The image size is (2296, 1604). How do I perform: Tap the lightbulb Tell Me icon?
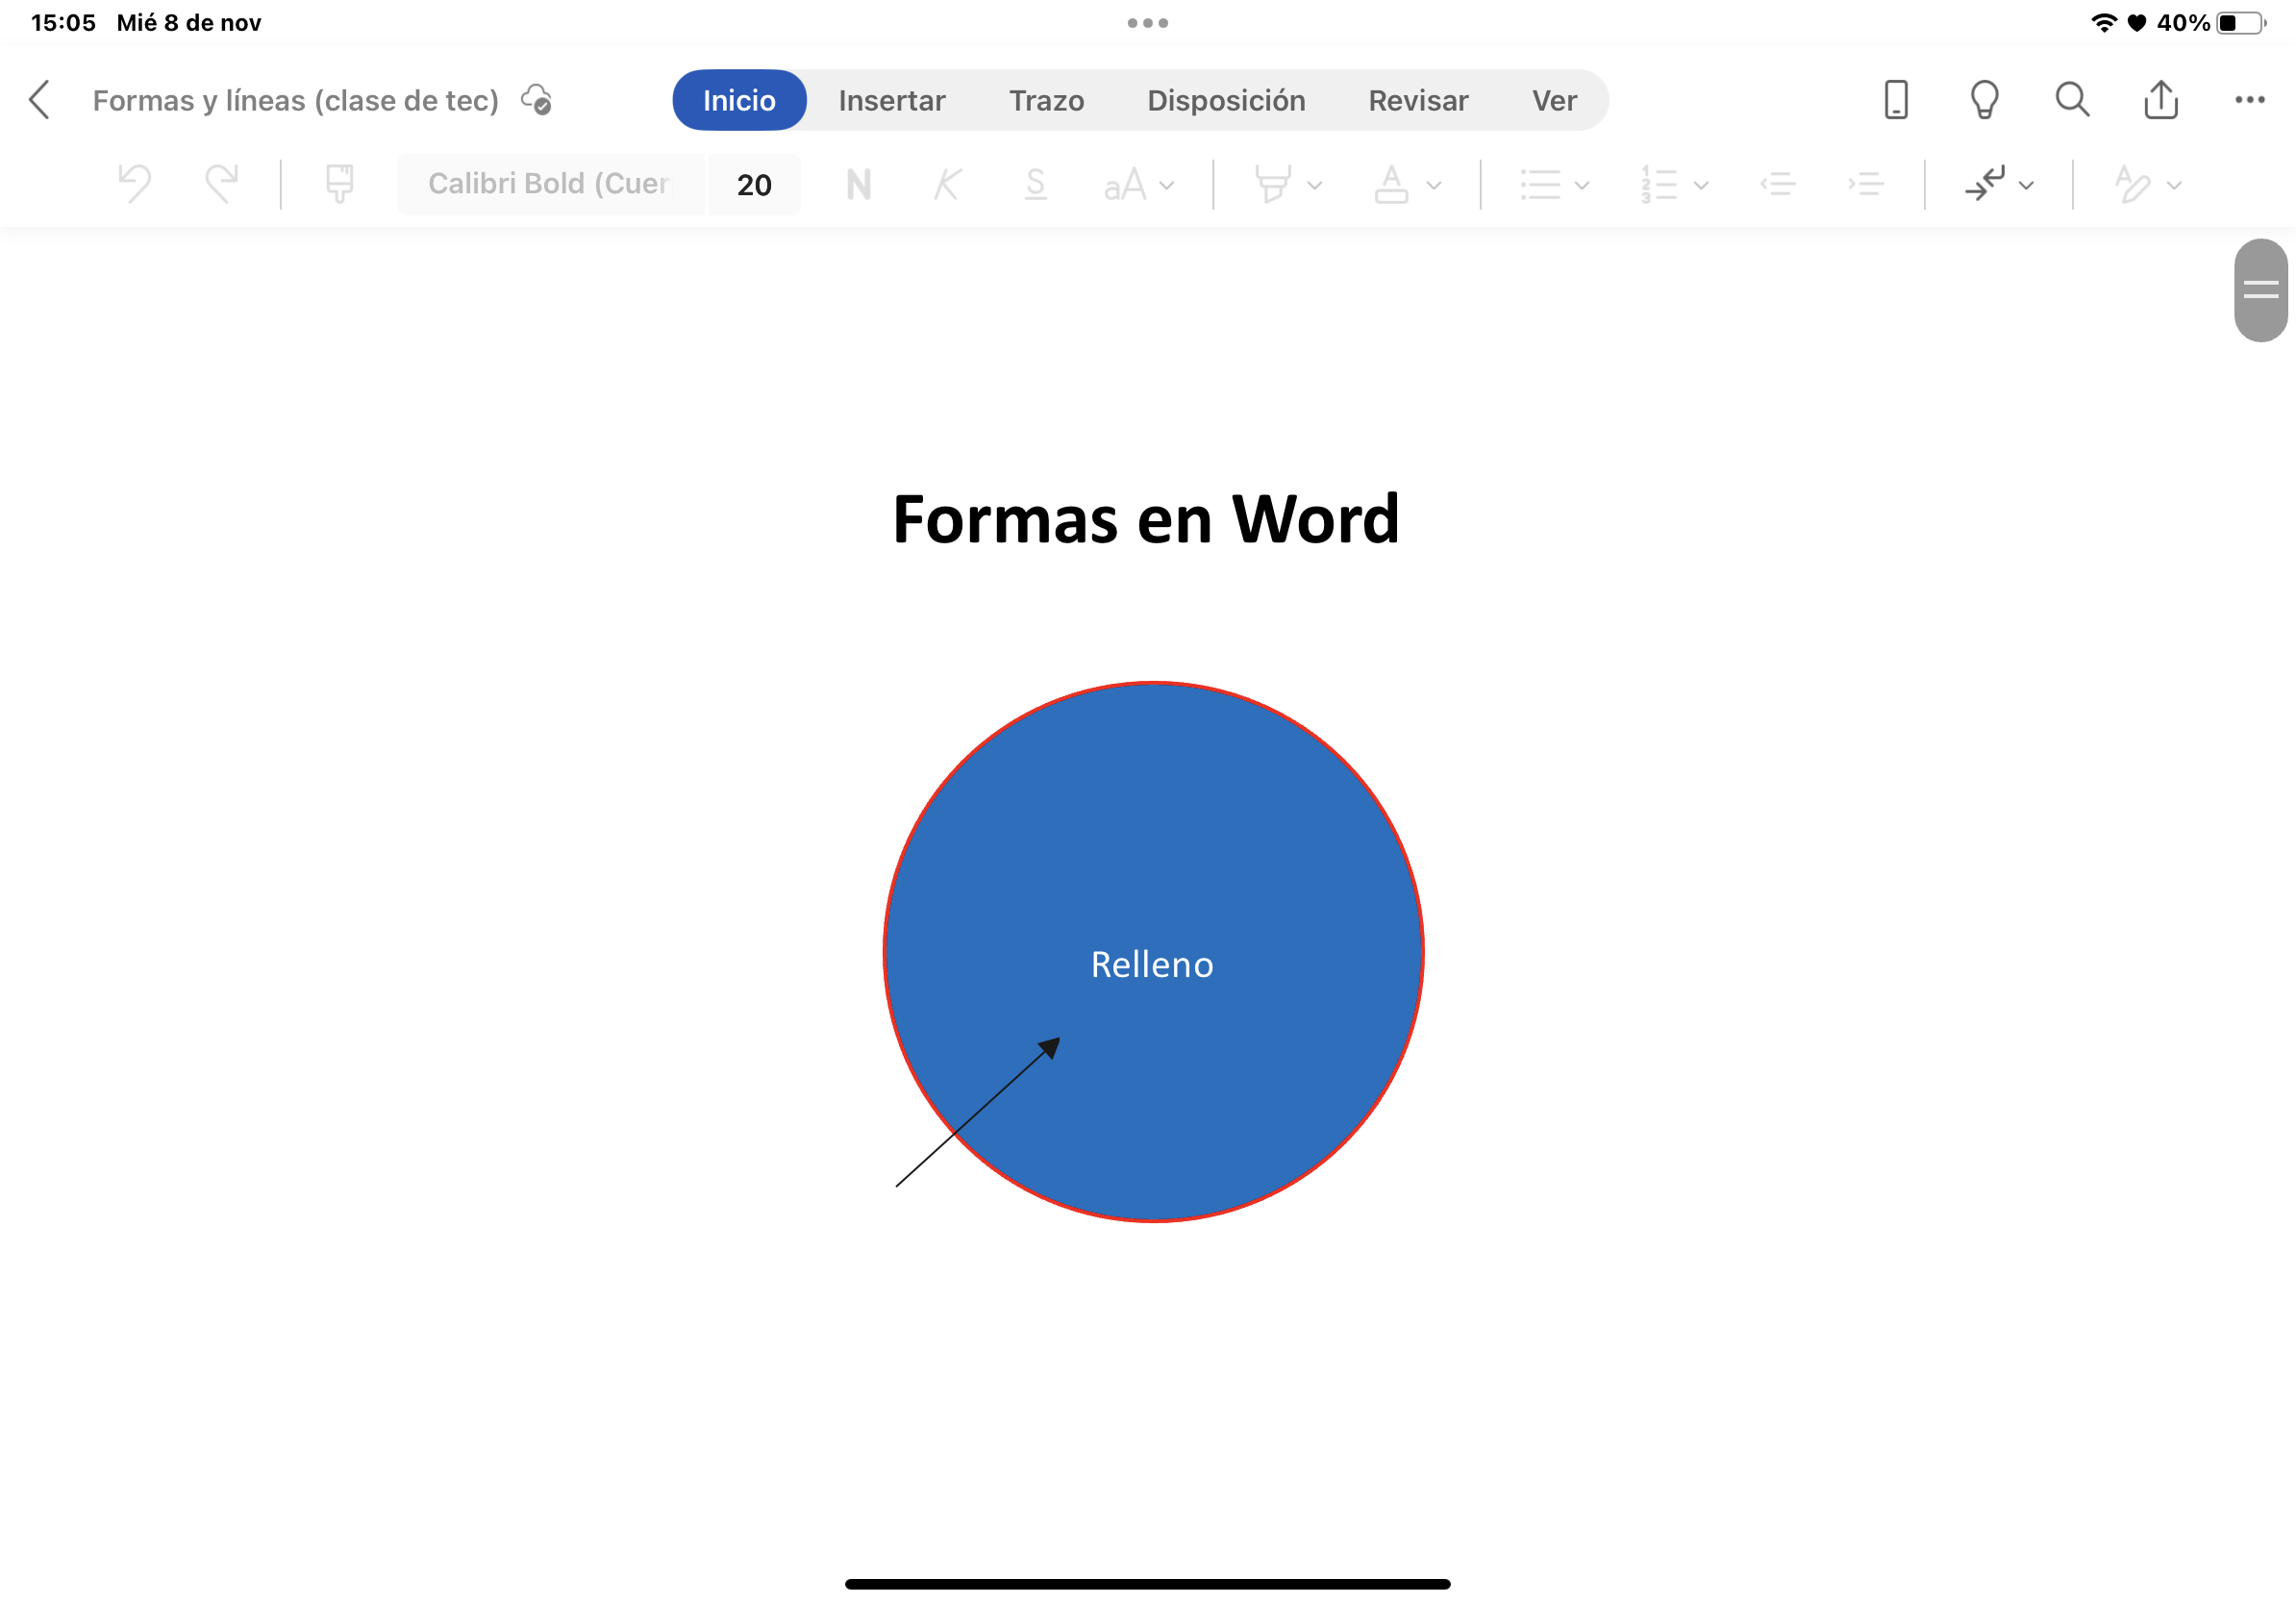1984,100
